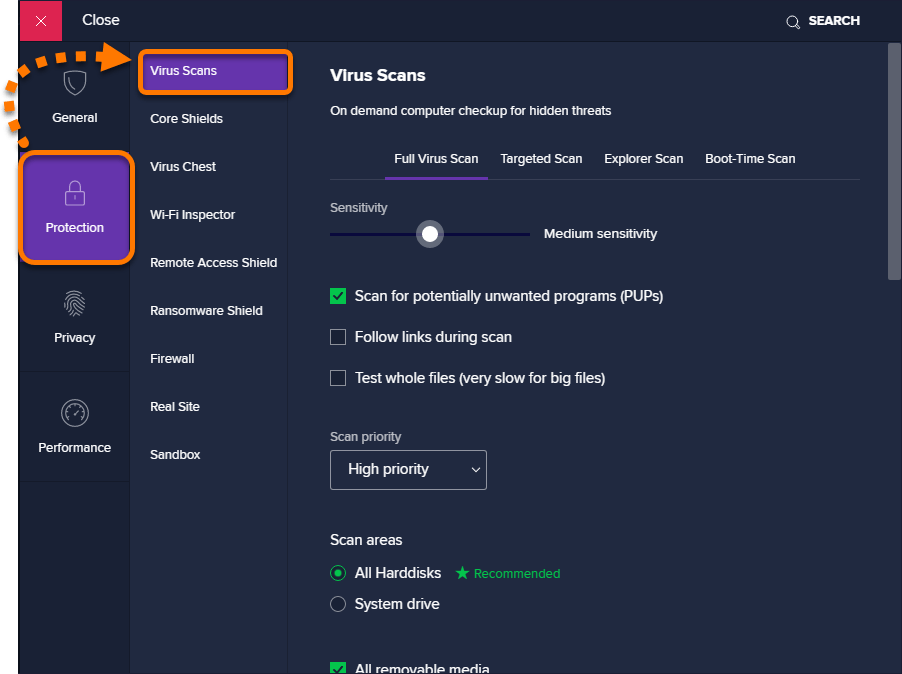This screenshot has height=674, width=902.
Task: Select All Harddisks radio button
Action: click(x=338, y=573)
